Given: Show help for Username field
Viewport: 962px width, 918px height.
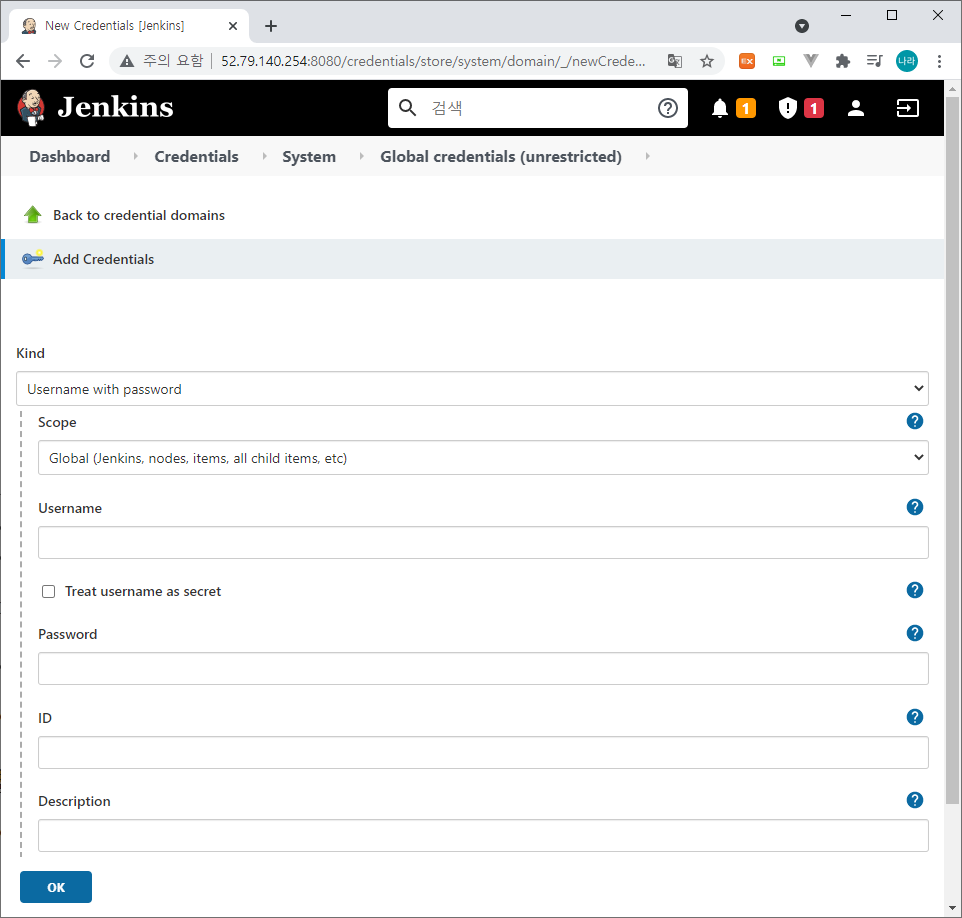Looking at the screenshot, I should tap(914, 507).
